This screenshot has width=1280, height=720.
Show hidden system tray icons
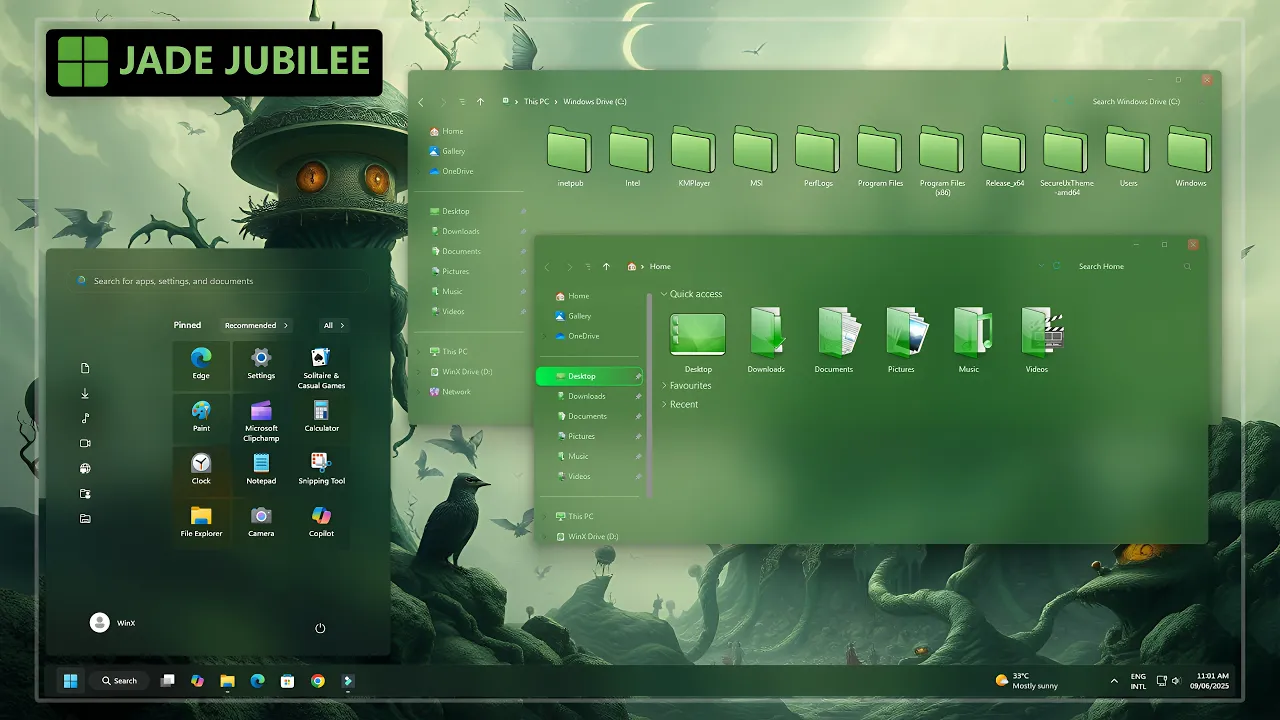coord(1114,681)
